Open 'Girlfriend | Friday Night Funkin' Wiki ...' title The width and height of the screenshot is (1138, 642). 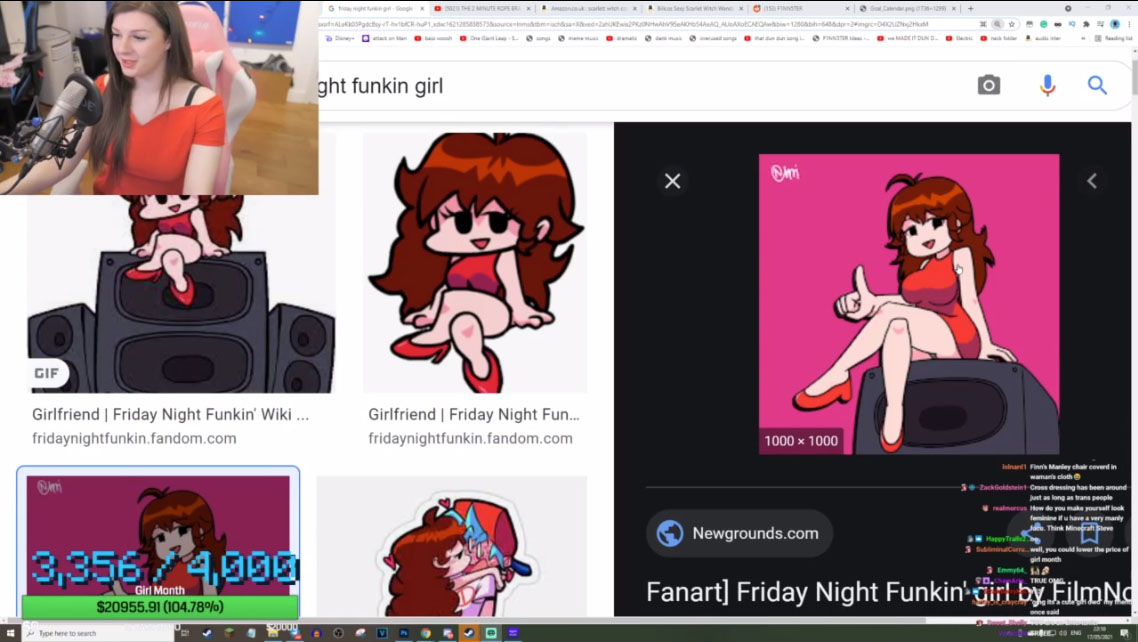click(x=171, y=414)
